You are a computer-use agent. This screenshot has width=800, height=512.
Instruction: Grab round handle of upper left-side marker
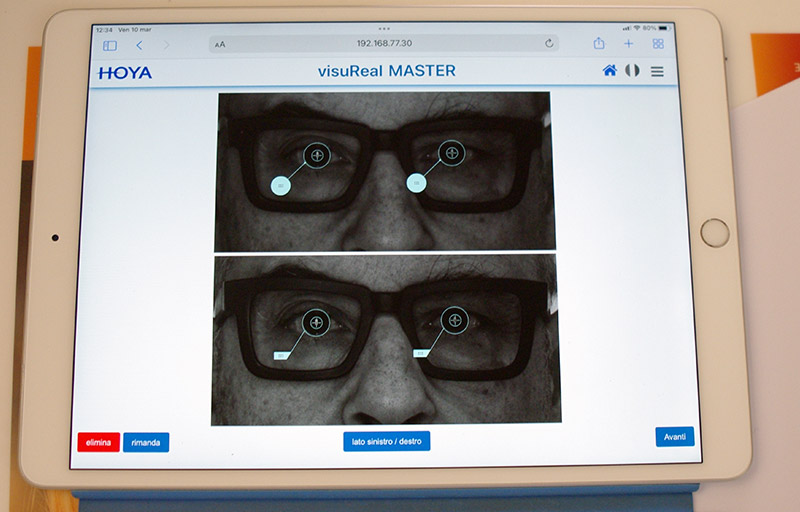(281, 186)
